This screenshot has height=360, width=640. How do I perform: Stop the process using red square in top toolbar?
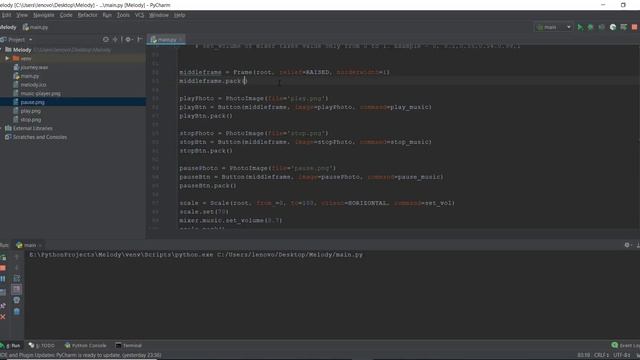point(634,27)
